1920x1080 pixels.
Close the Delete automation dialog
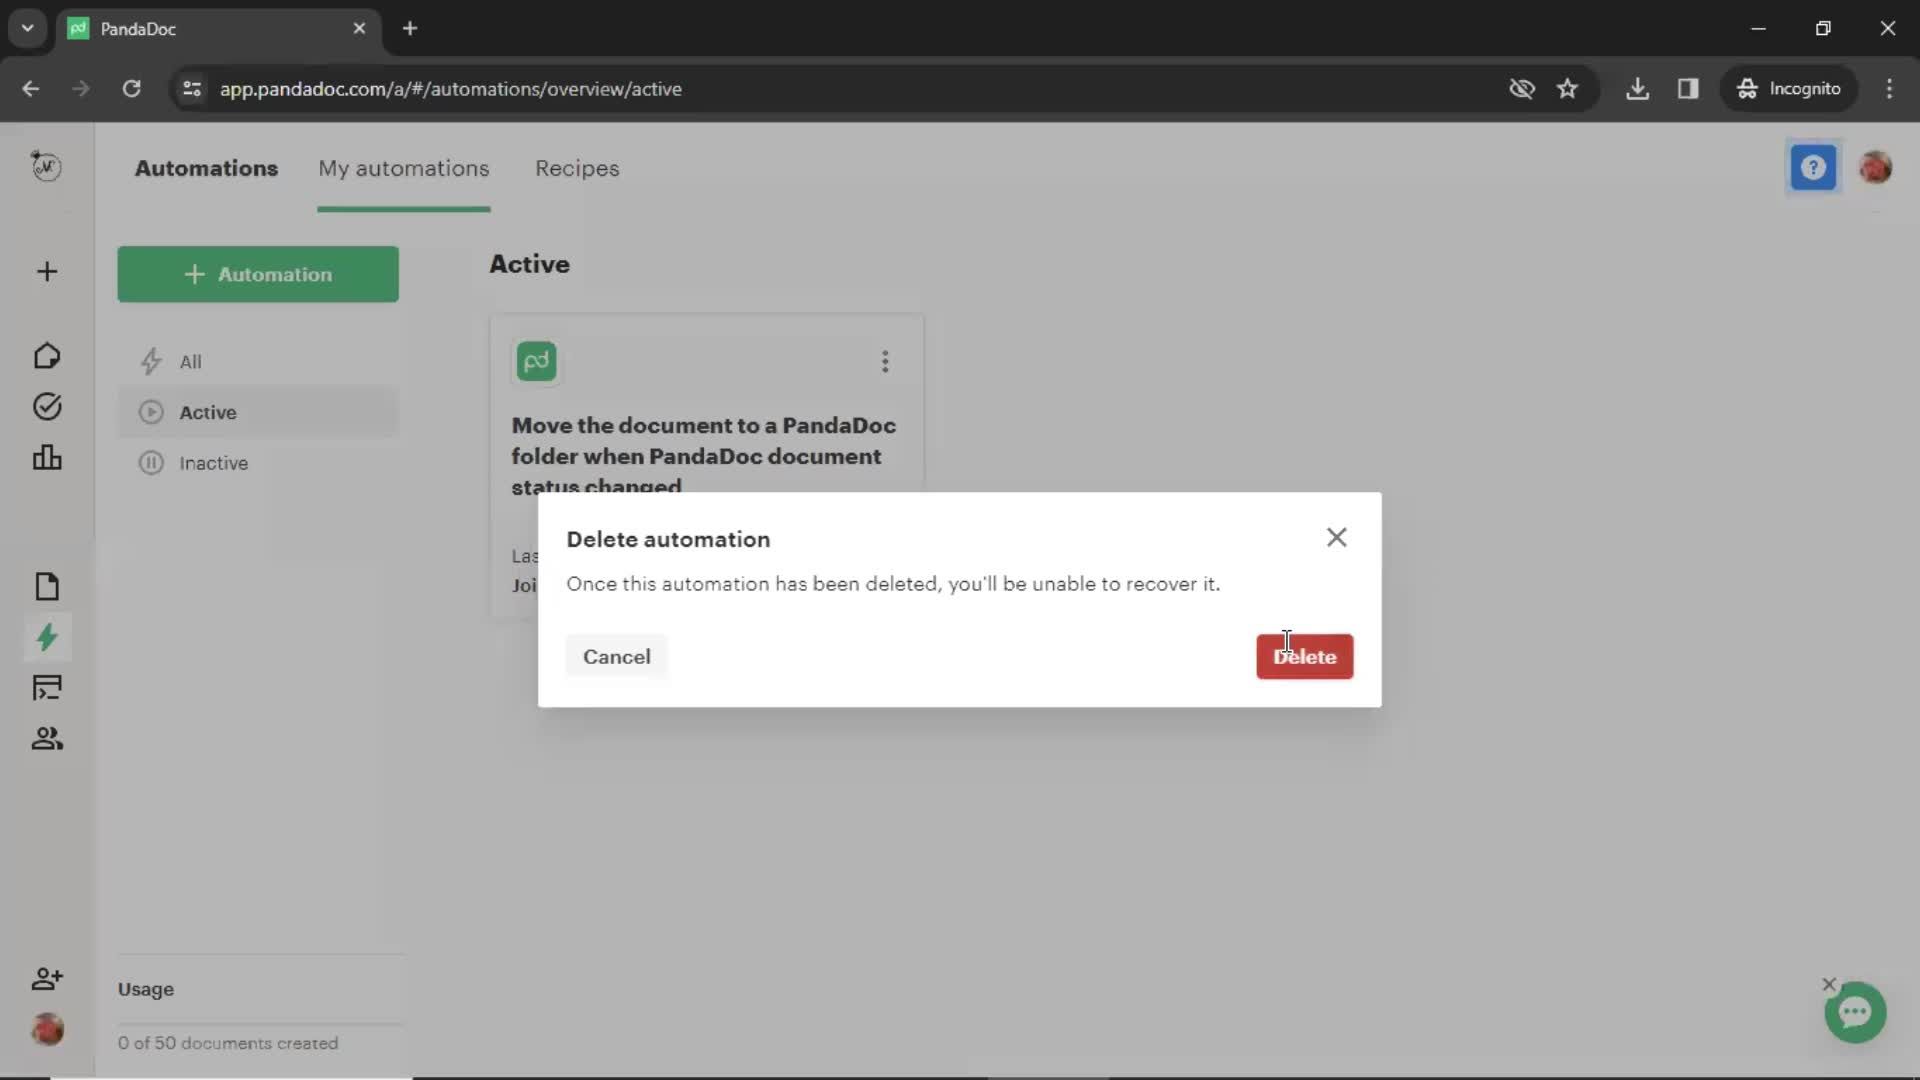pos(1336,537)
